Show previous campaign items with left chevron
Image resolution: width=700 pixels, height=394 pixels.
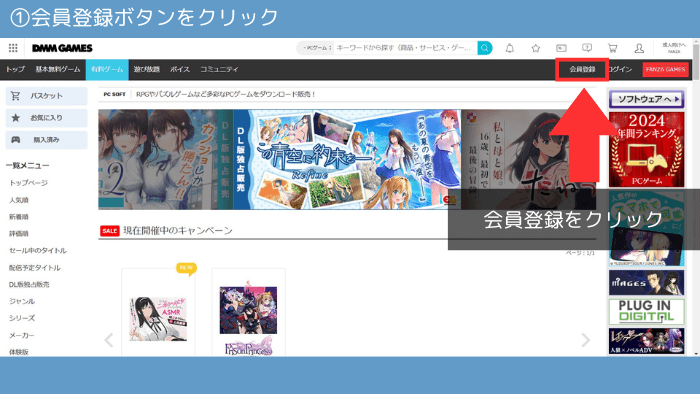click(108, 340)
